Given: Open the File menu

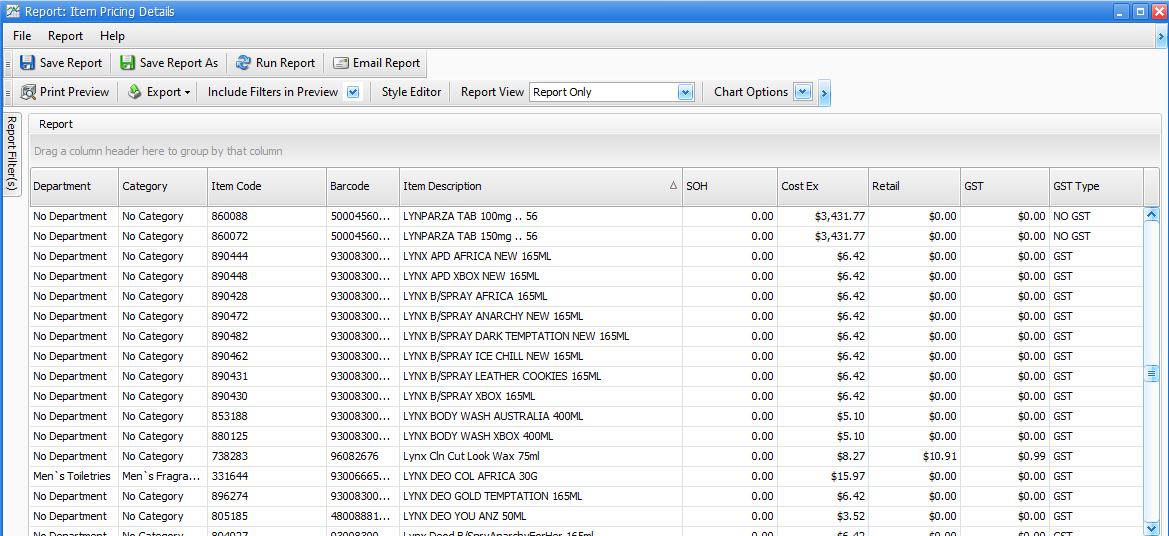Looking at the screenshot, I should click(22, 36).
